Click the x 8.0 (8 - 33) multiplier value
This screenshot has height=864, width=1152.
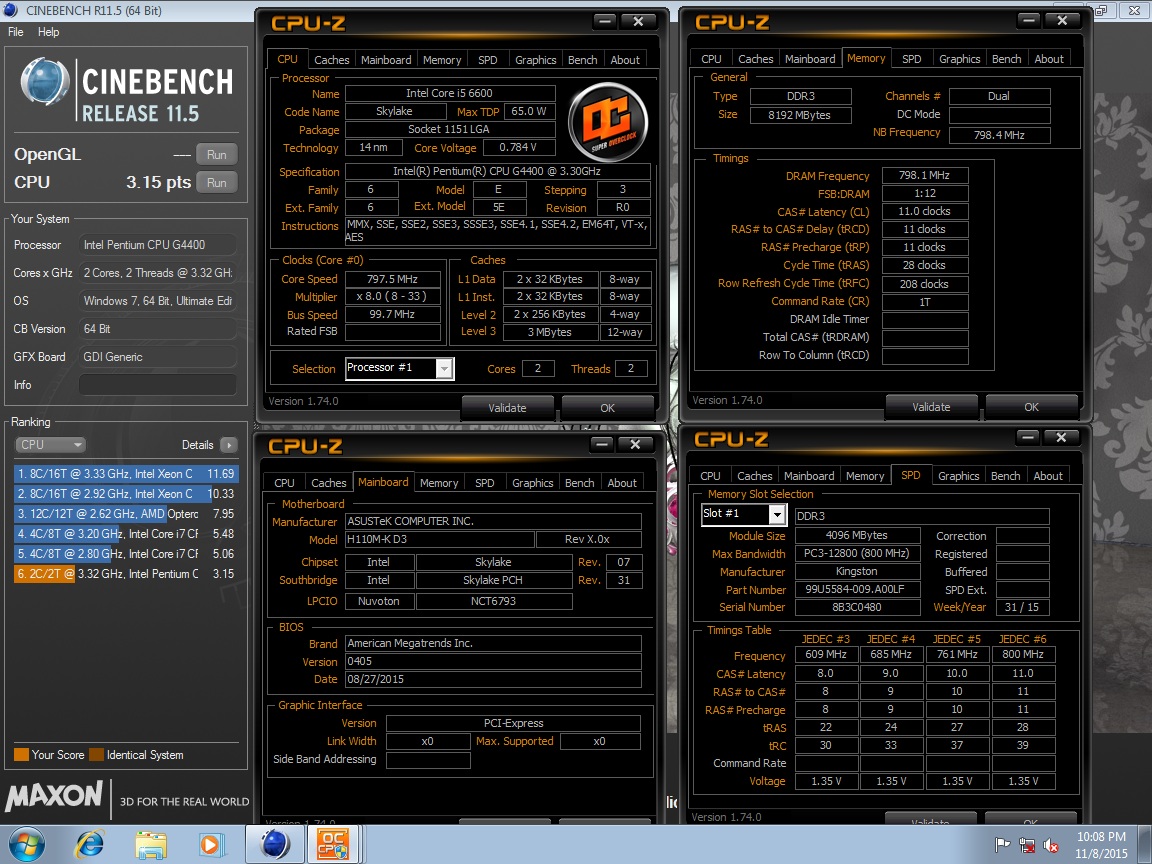[392, 297]
